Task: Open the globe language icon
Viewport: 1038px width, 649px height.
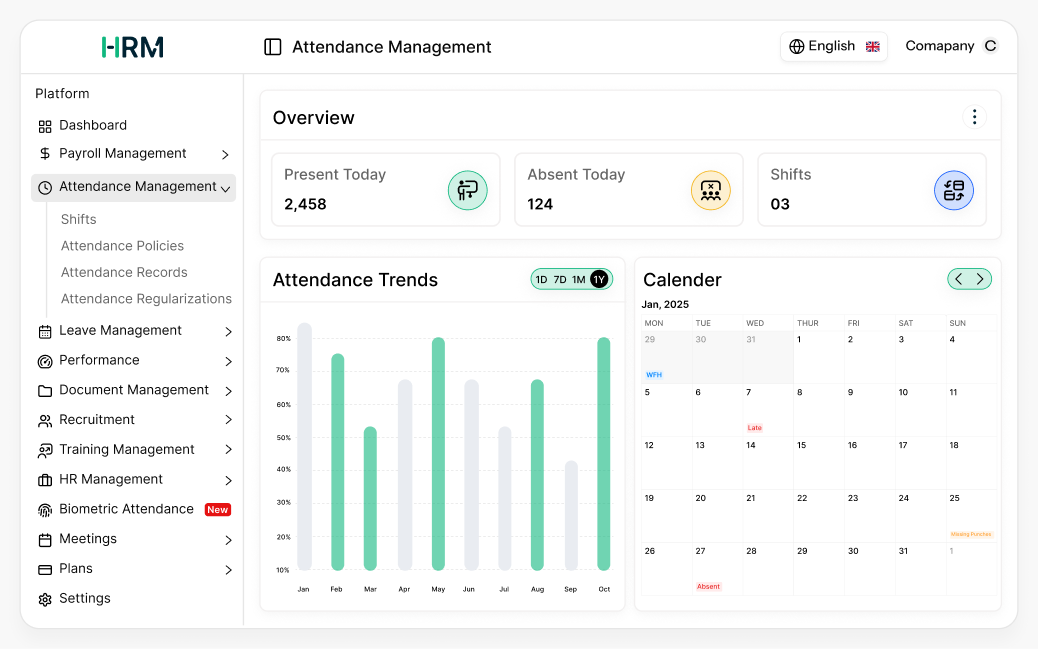Action: tap(796, 46)
